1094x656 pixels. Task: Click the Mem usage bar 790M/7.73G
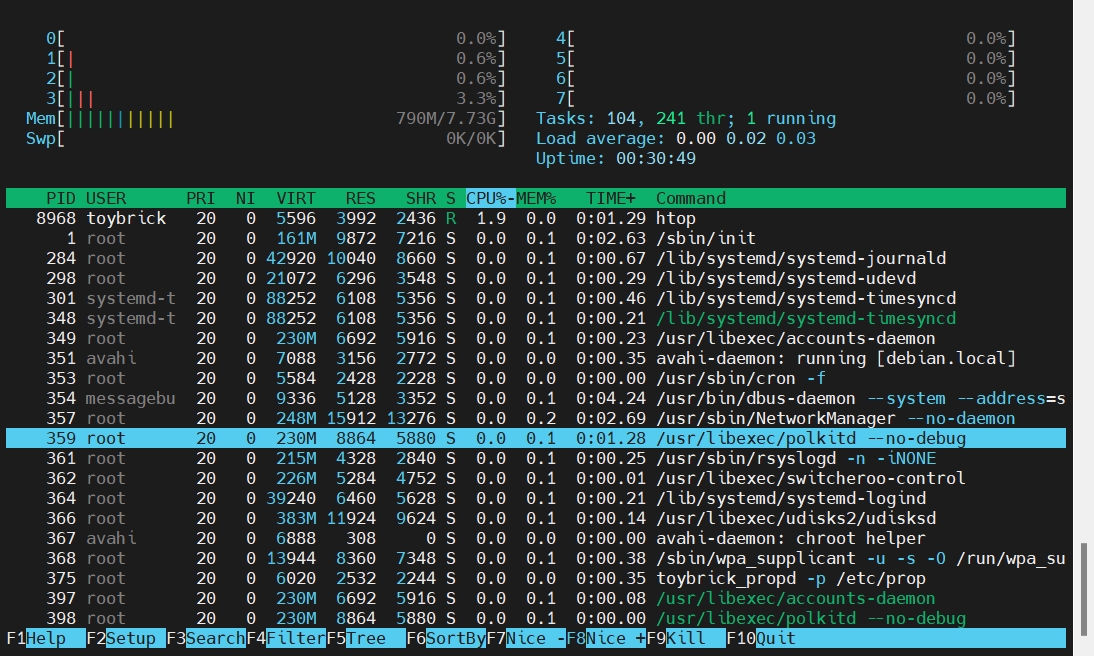point(266,119)
